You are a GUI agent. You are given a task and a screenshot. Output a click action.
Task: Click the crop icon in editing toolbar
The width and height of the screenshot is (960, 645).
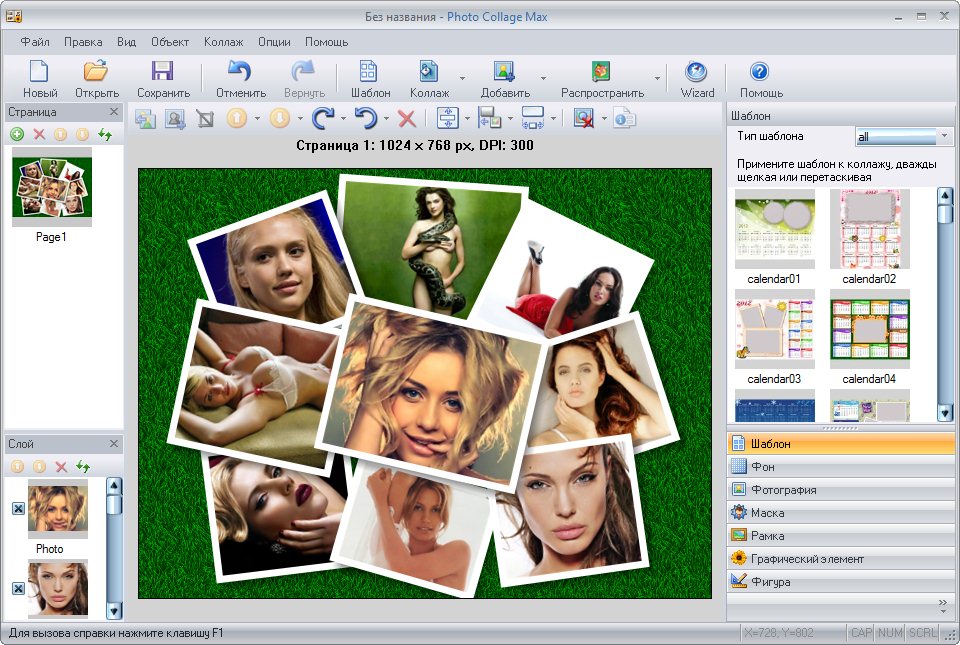pyautogui.click(x=205, y=119)
